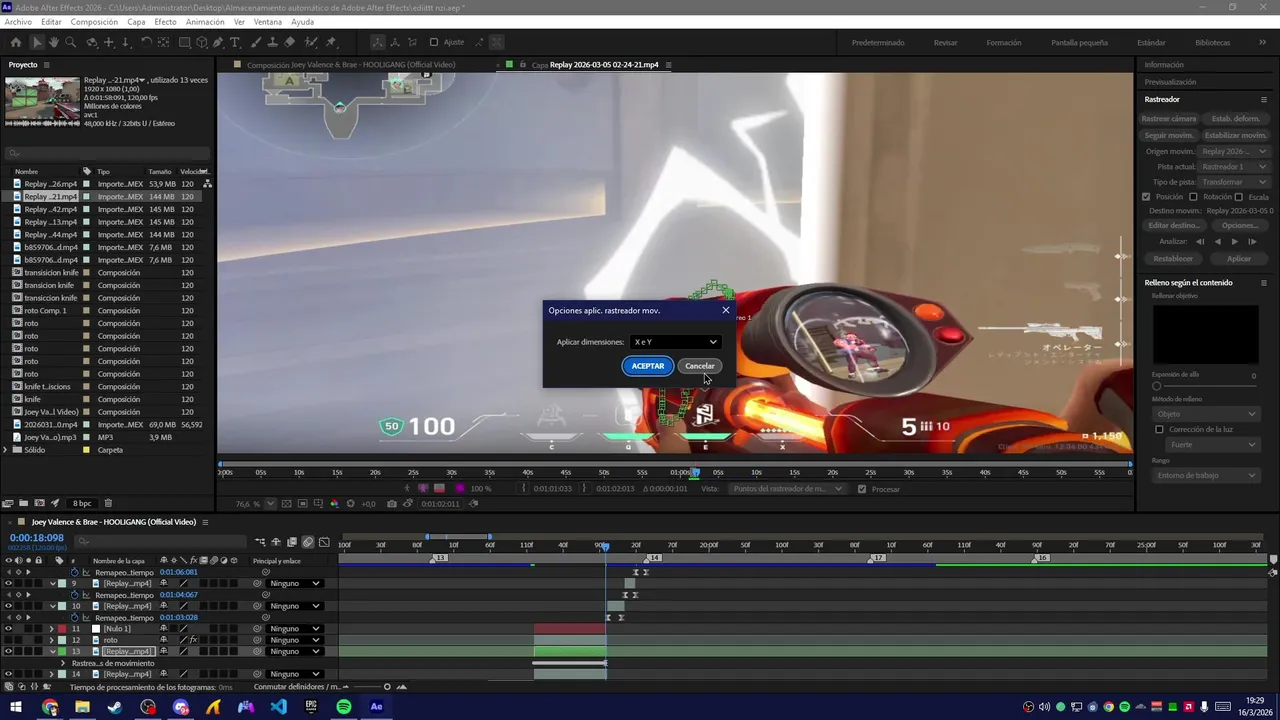
Task: Click the Restablecer button in Rastreador
Action: pos(1173,259)
